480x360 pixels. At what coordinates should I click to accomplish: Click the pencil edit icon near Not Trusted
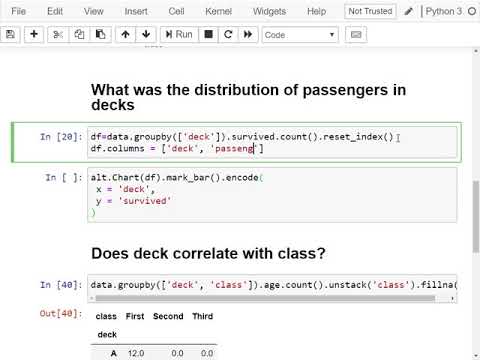coord(408,11)
